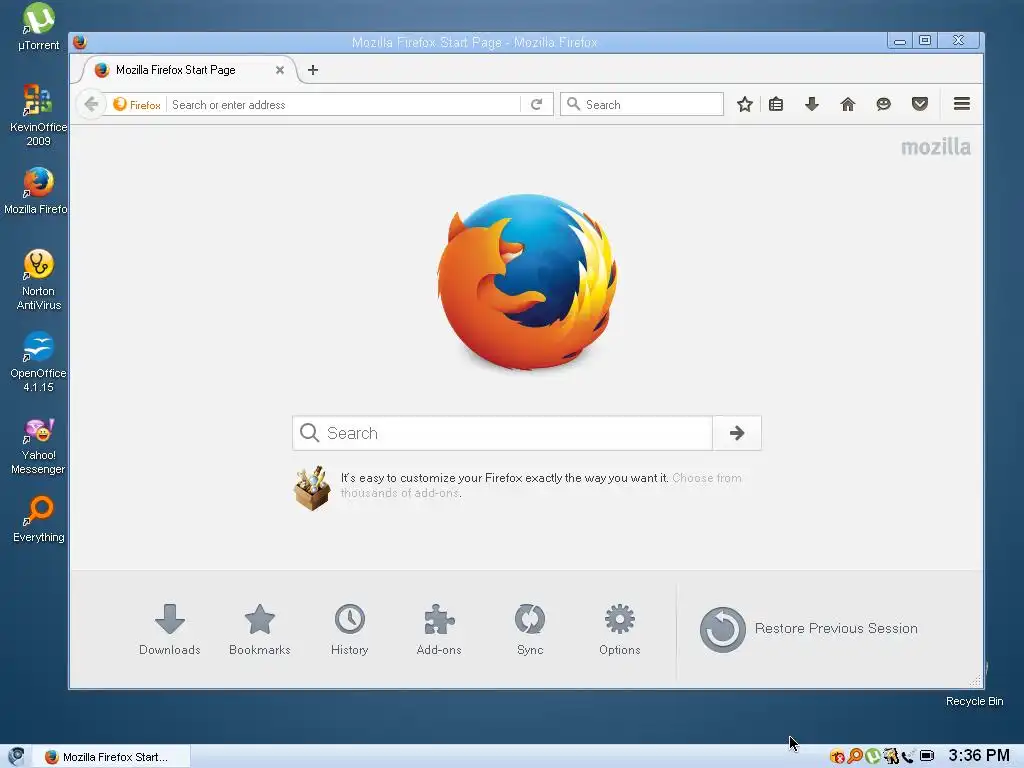
Task: Select the Mozilla Firefox desktop shortcut
Action: pos(36,191)
